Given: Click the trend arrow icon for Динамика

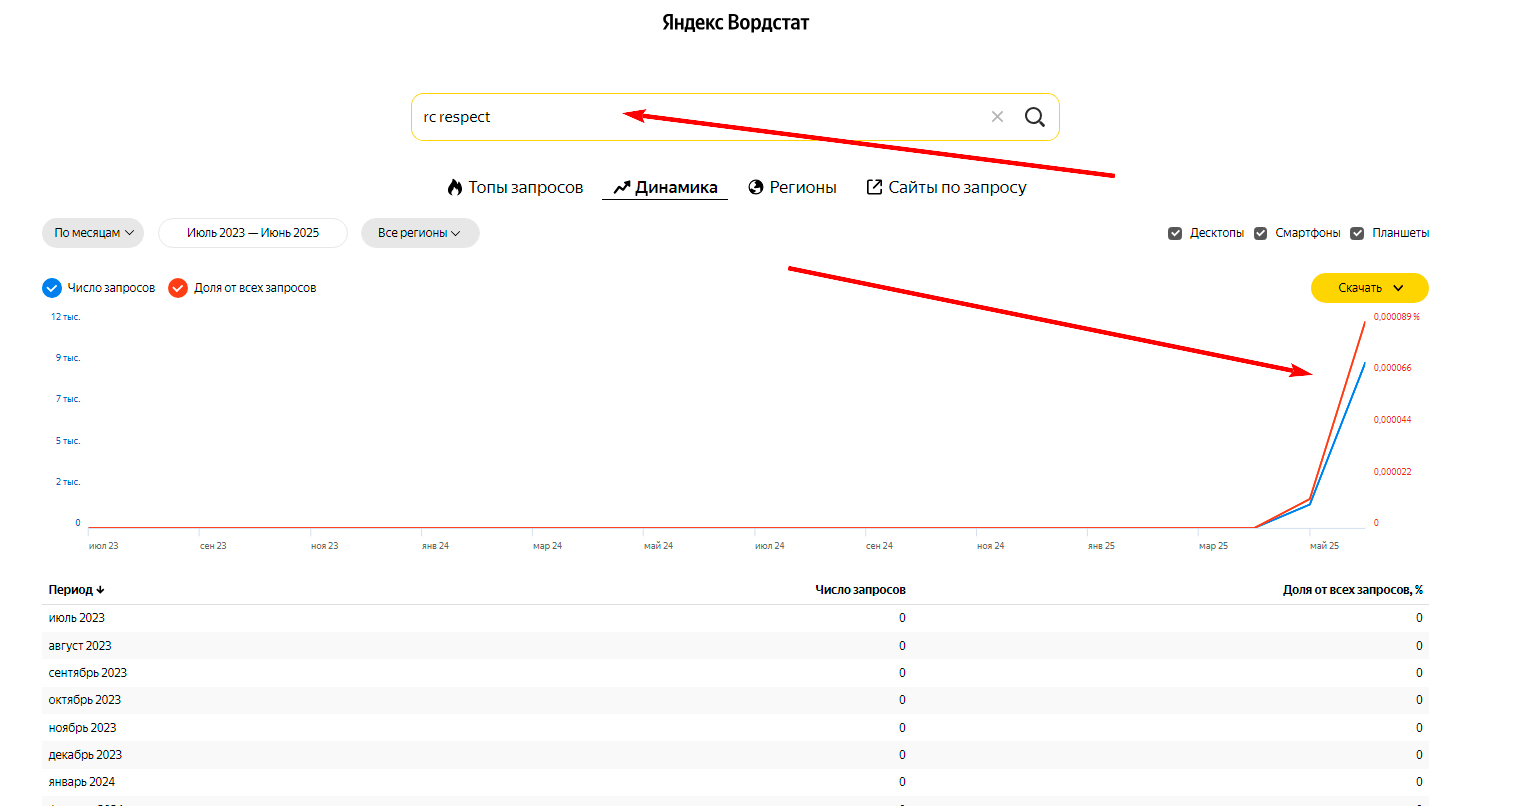Looking at the screenshot, I should 622,187.
